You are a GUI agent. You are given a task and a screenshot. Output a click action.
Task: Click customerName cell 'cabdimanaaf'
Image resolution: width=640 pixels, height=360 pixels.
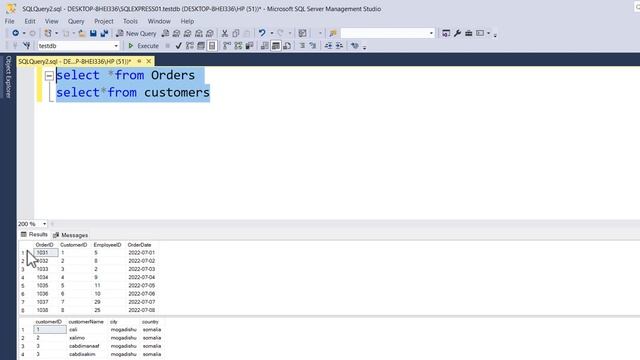84,346
